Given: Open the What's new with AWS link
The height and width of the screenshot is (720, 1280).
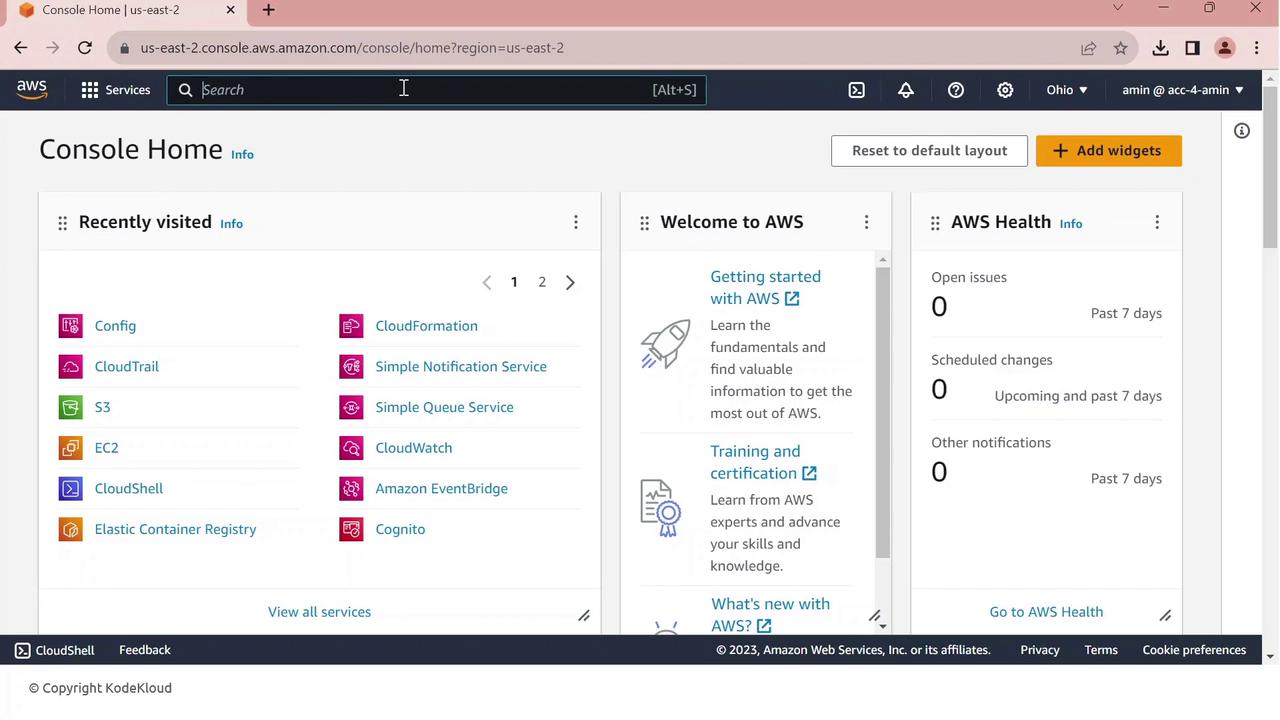Looking at the screenshot, I should [x=770, y=615].
